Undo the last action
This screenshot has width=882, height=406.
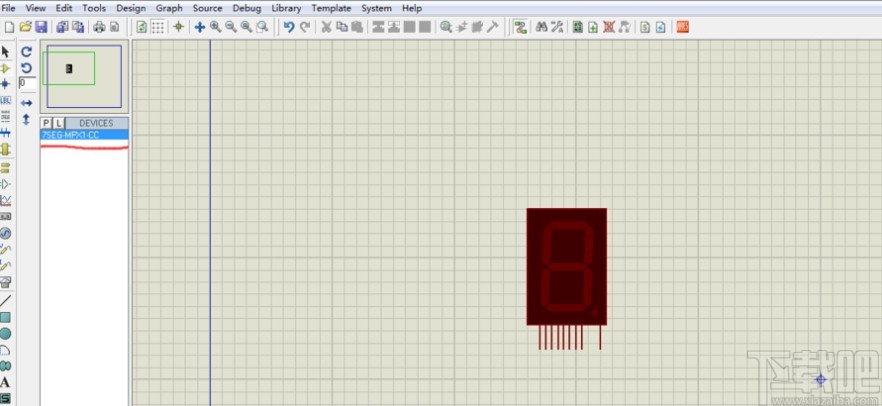click(x=289, y=27)
